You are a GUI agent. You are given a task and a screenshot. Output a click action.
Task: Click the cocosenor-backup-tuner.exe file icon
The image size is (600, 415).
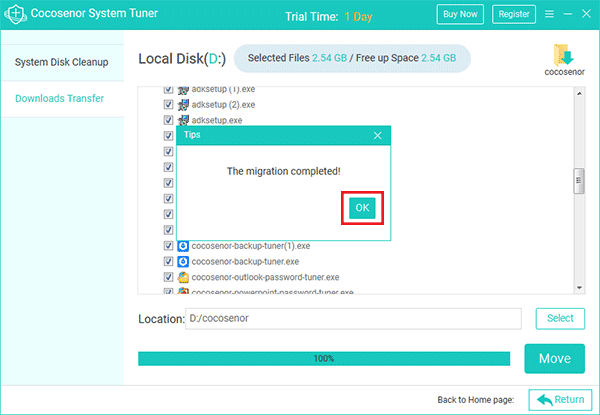pos(183,261)
